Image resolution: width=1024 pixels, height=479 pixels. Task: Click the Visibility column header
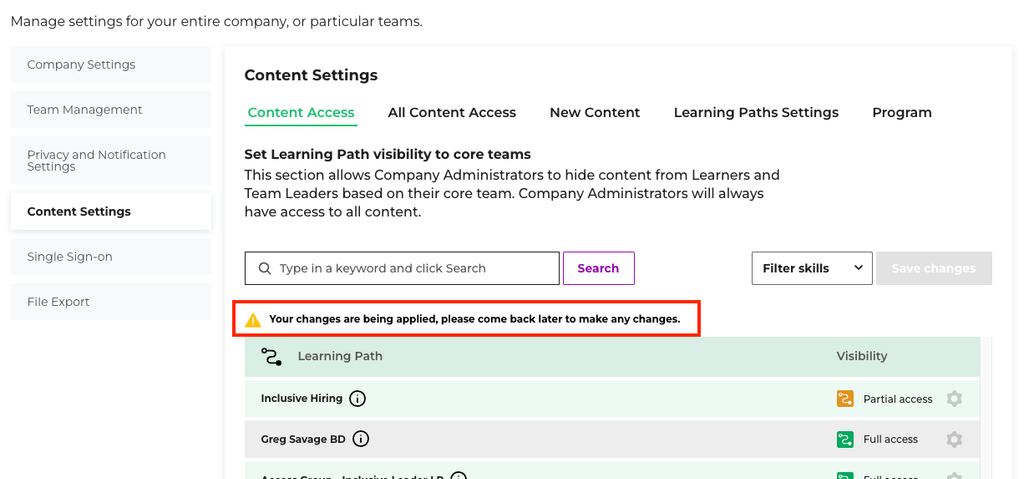tap(862, 356)
